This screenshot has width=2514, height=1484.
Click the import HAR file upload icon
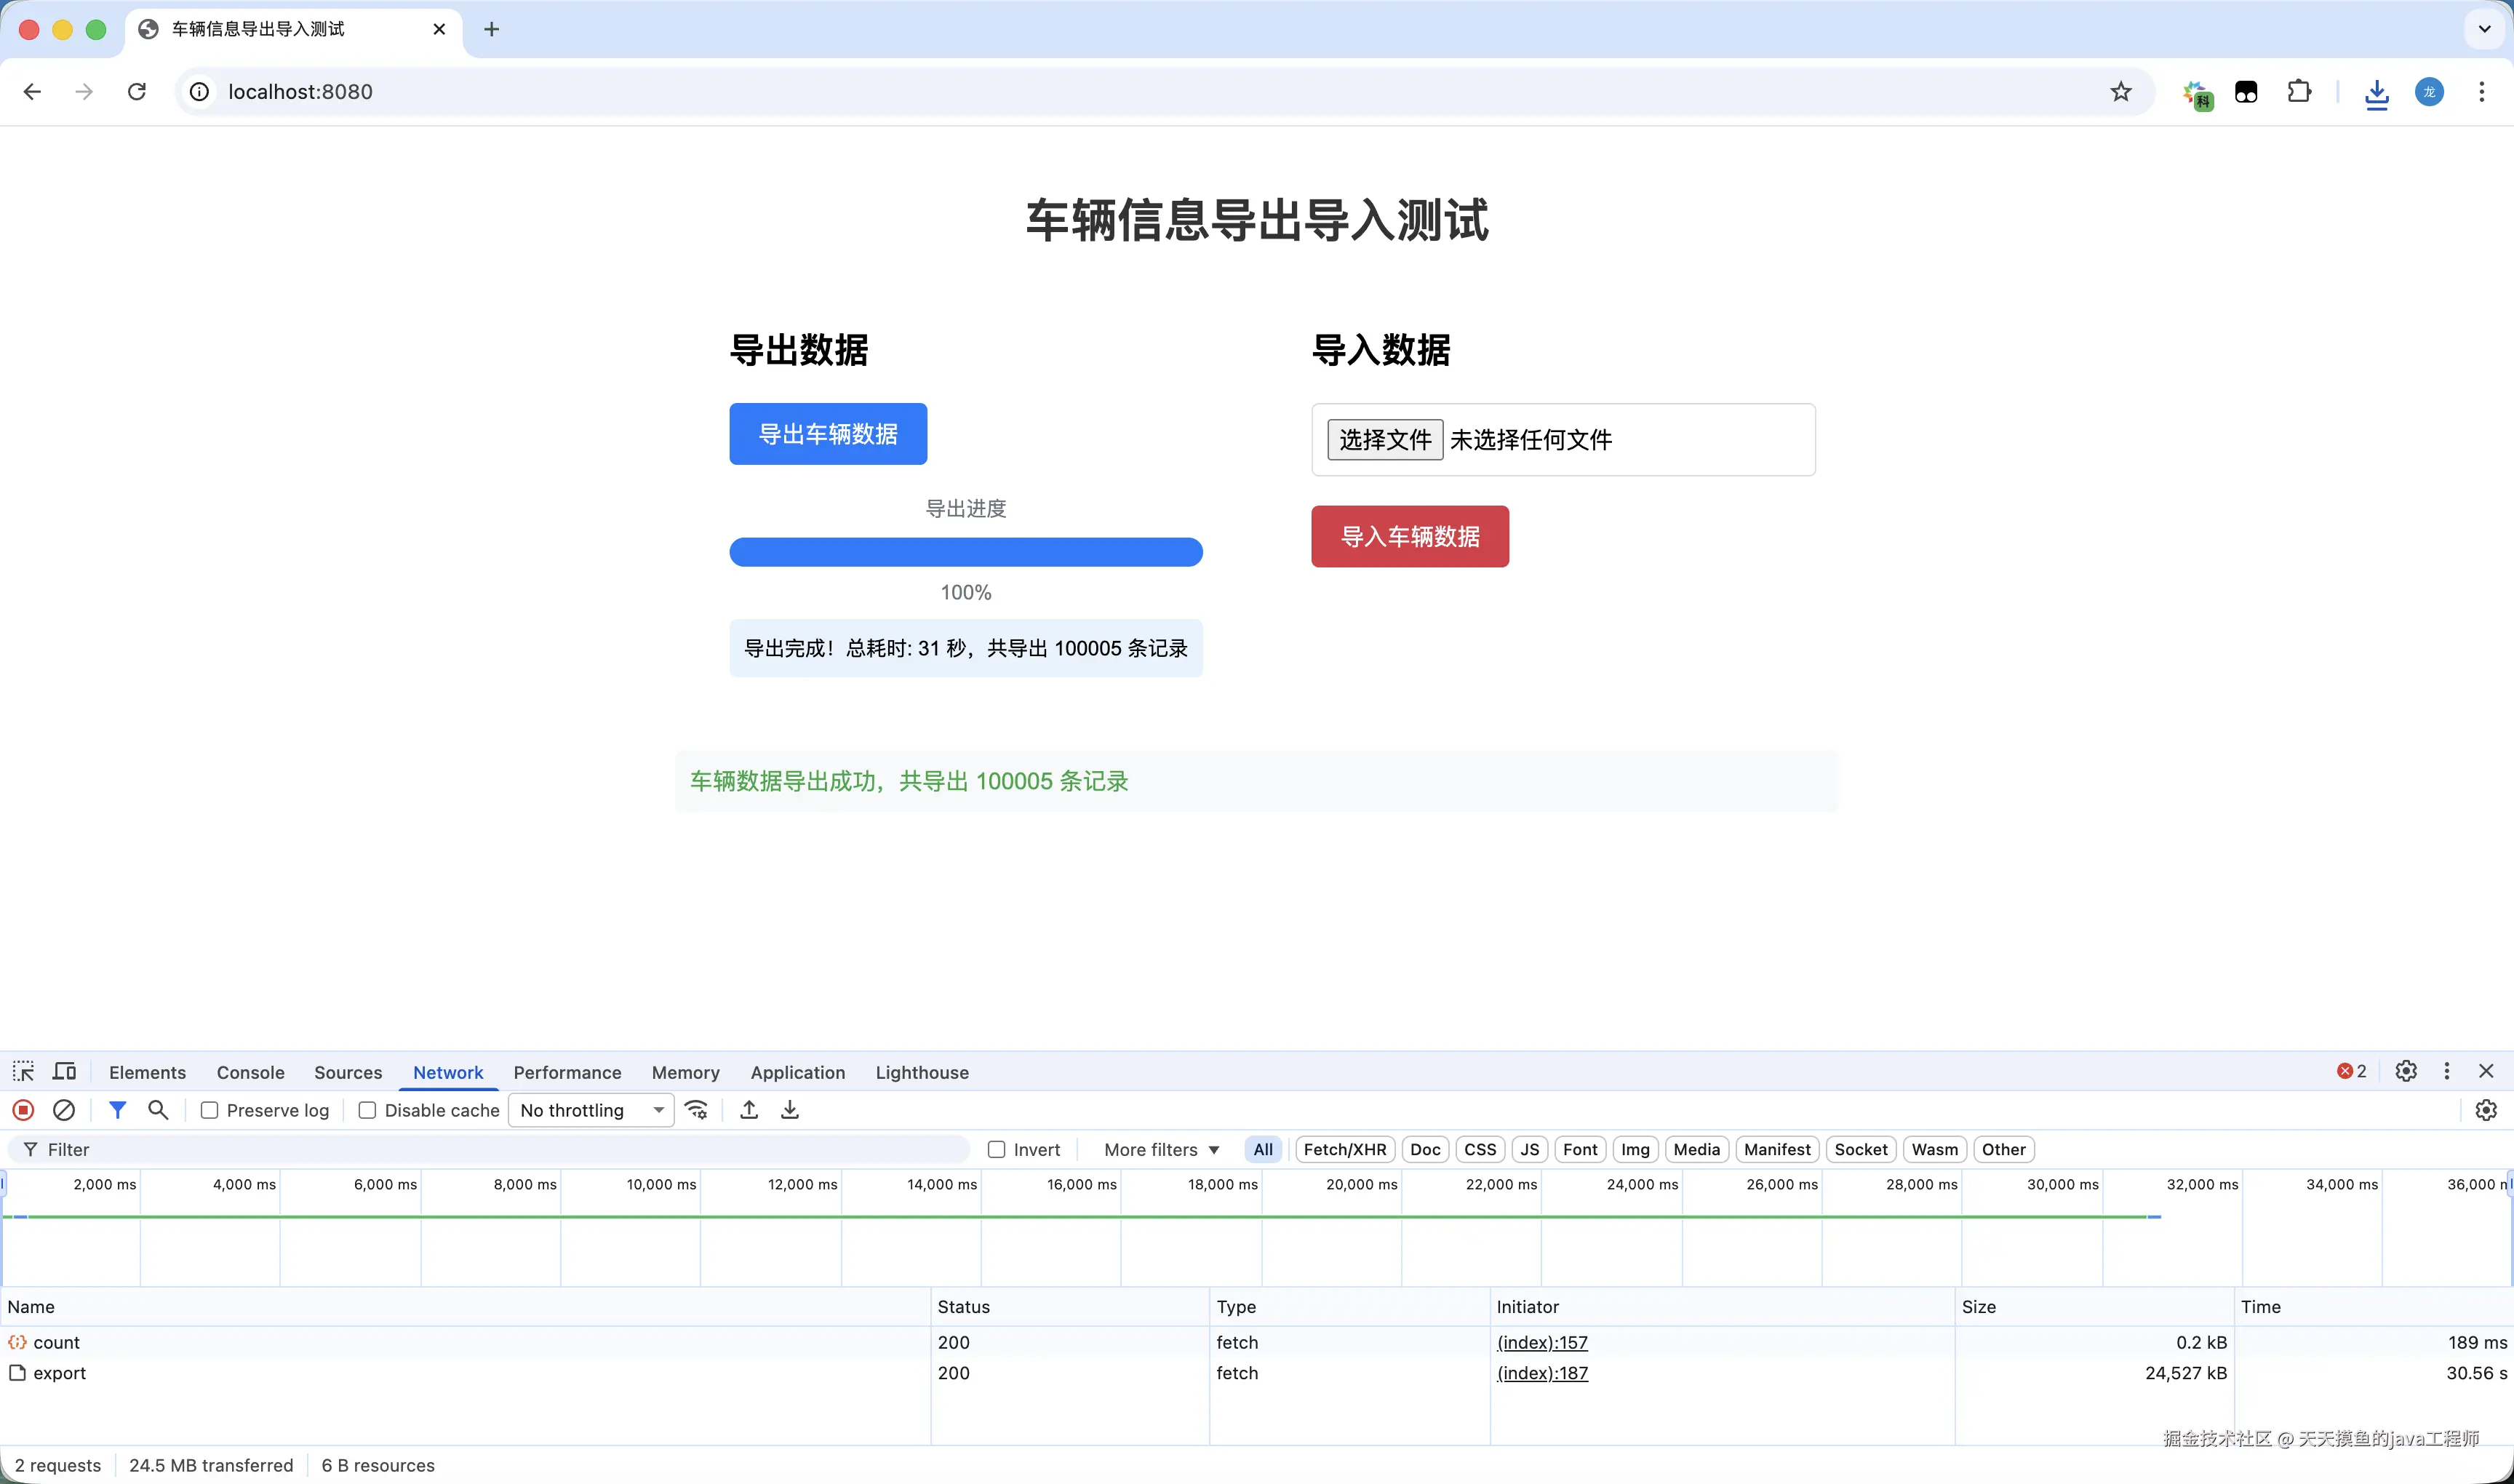coord(749,1110)
